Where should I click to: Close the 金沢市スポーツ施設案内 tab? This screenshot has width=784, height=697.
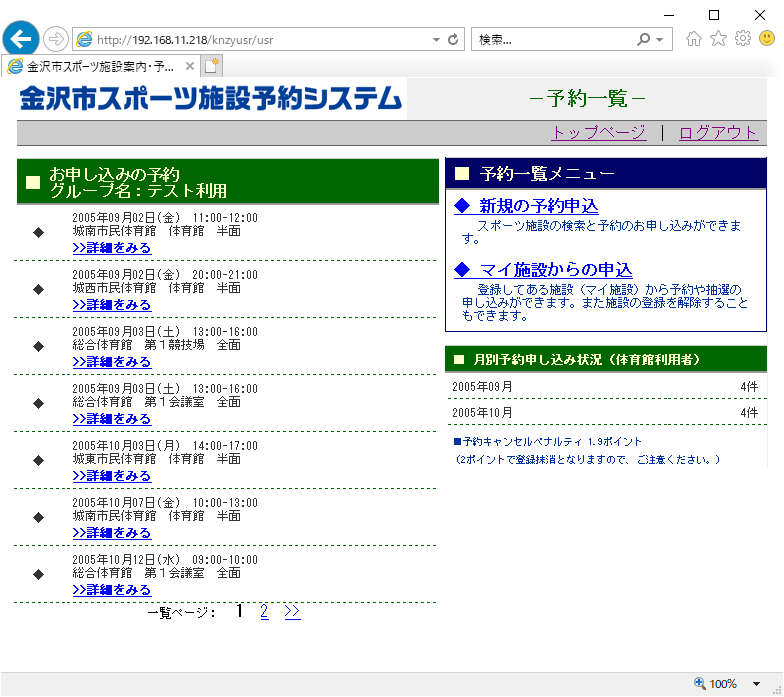click(x=190, y=66)
